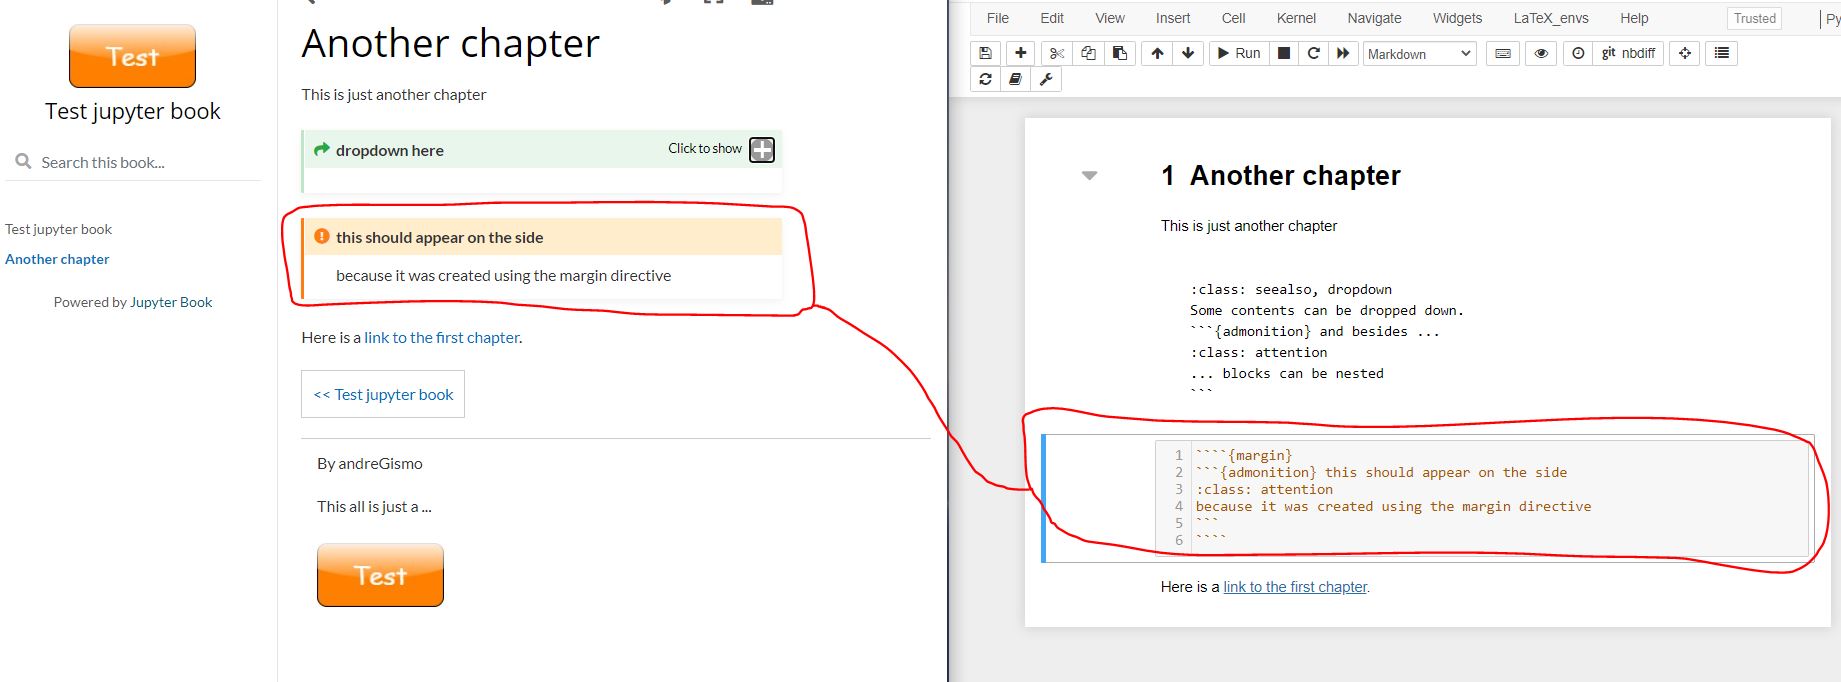This screenshot has width=1841, height=682.
Task: Open the LaTeX_envs menu
Action: tap(1551, 18)
